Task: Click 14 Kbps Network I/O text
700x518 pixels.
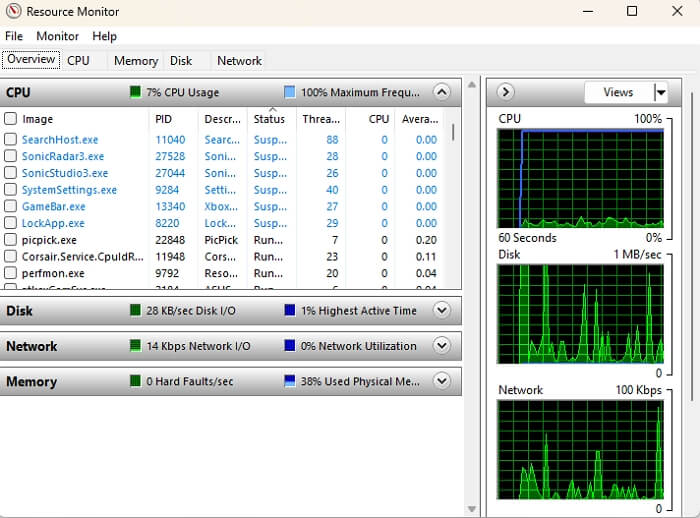Action: (198, 346)
